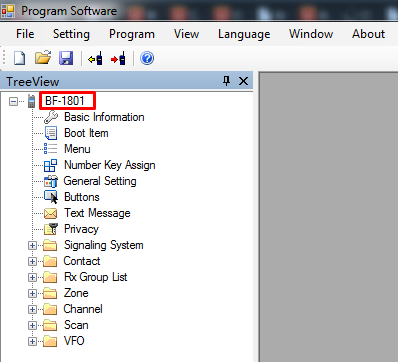
Task: Select the Boot Item label
Action: (86, 133)
